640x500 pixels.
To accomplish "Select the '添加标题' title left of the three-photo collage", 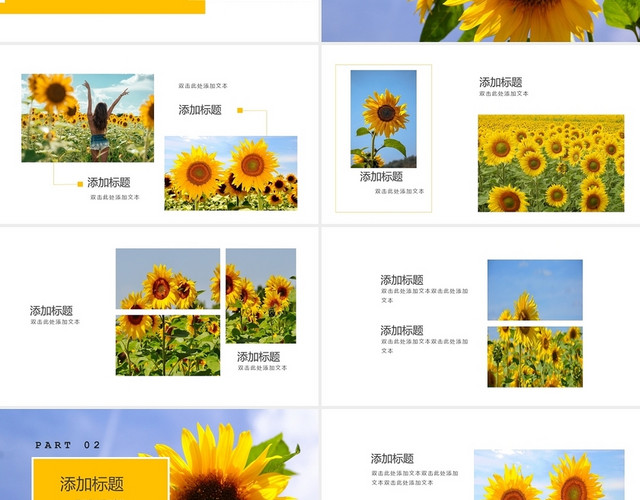I will [51, 311].
